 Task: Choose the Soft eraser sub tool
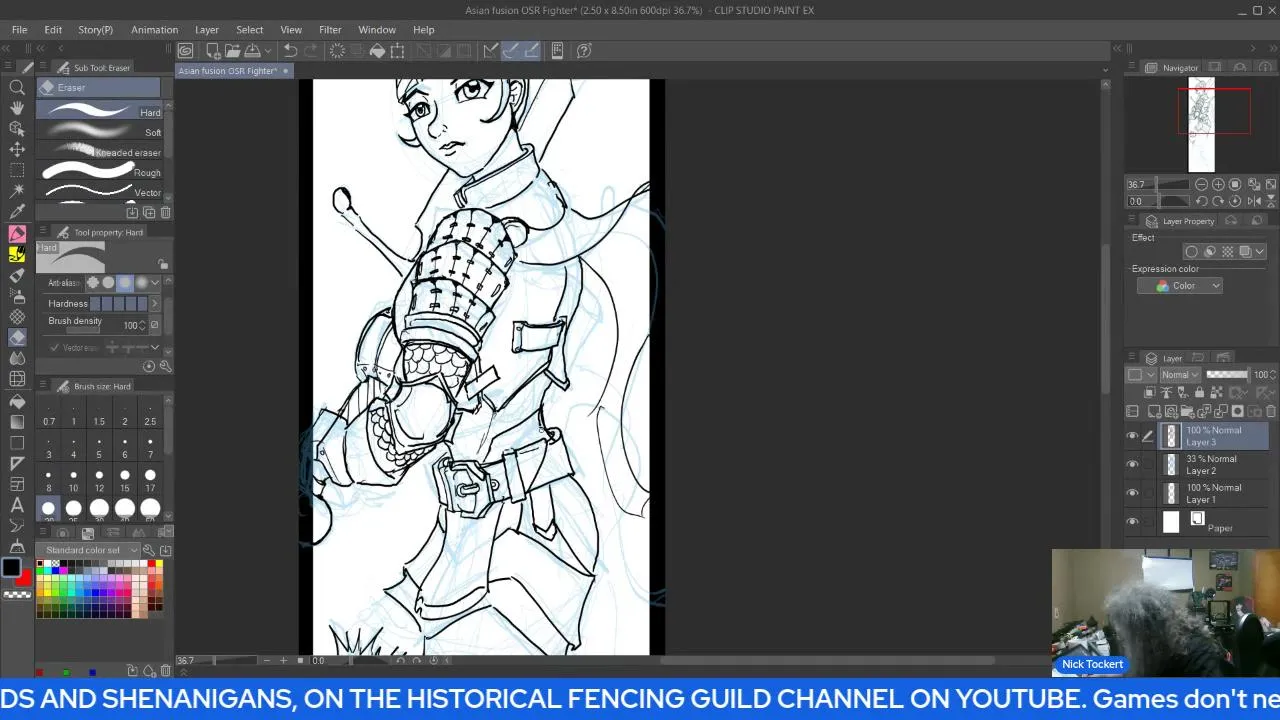pyautogui.click(x=100, y=131)
